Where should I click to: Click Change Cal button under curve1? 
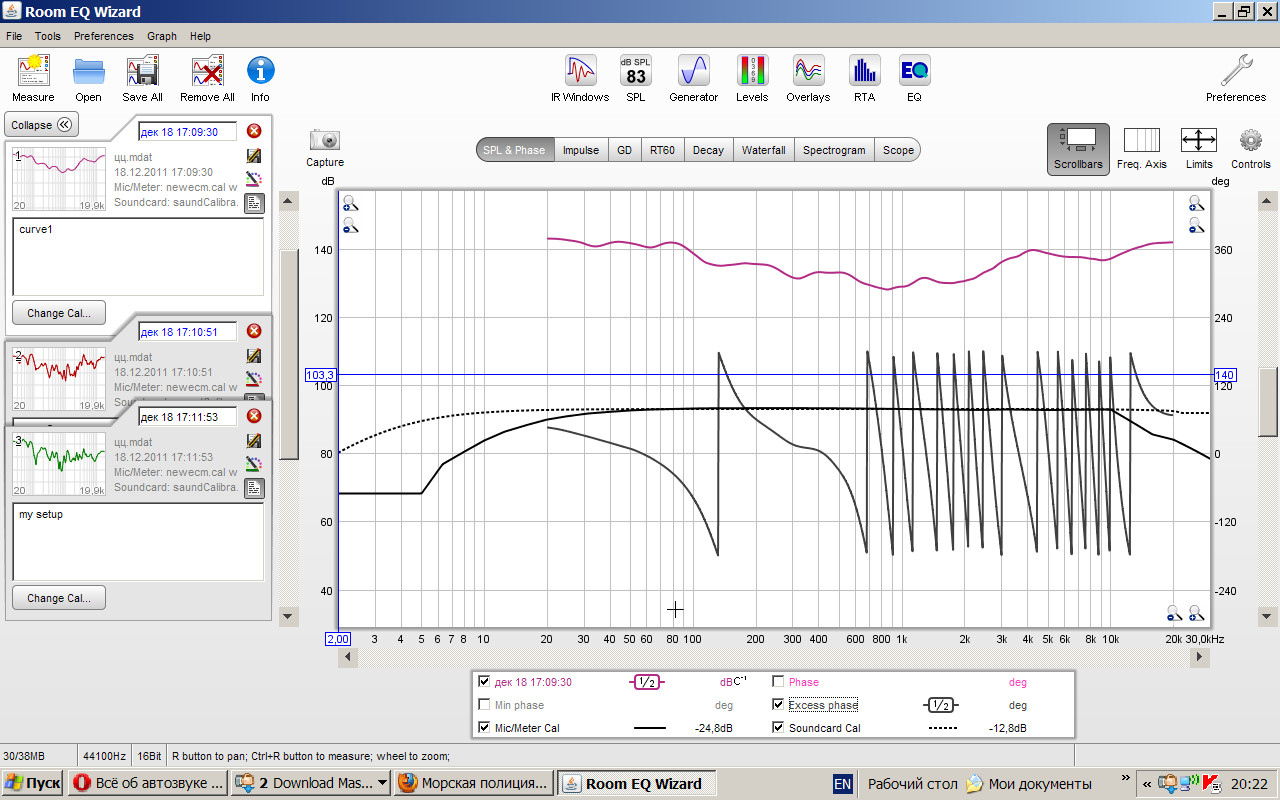pos(59,313)
